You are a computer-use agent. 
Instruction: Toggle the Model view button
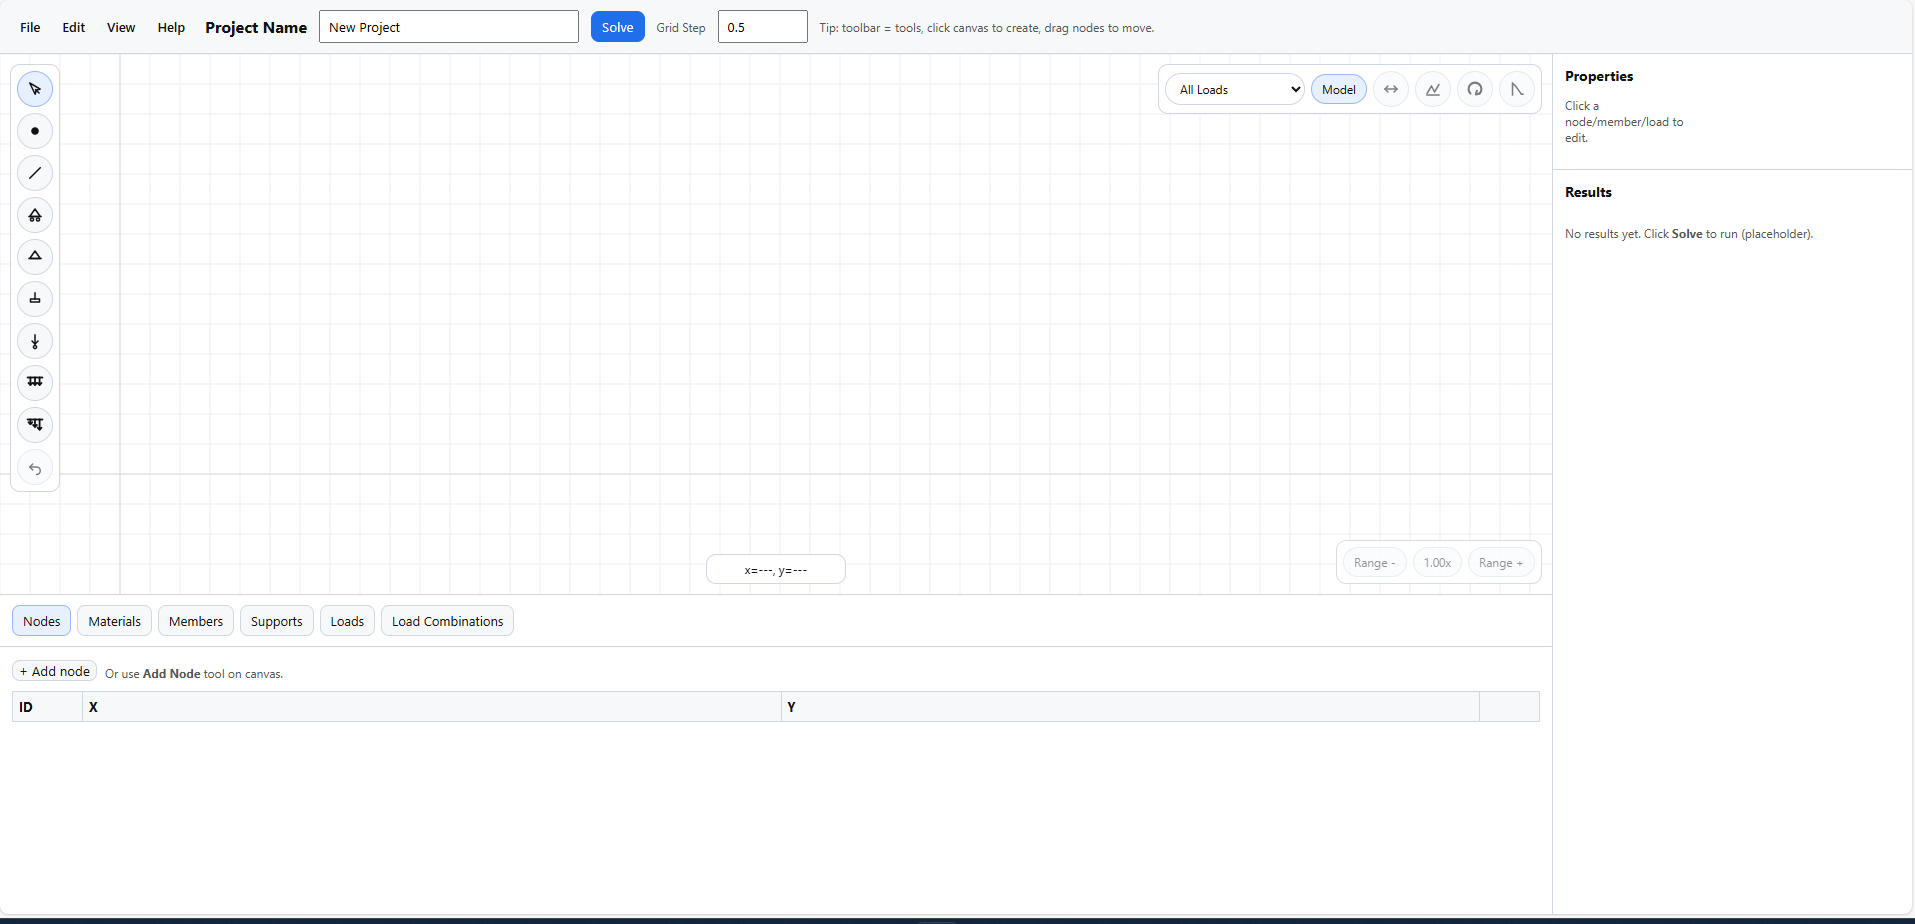tap(1338, 89)
